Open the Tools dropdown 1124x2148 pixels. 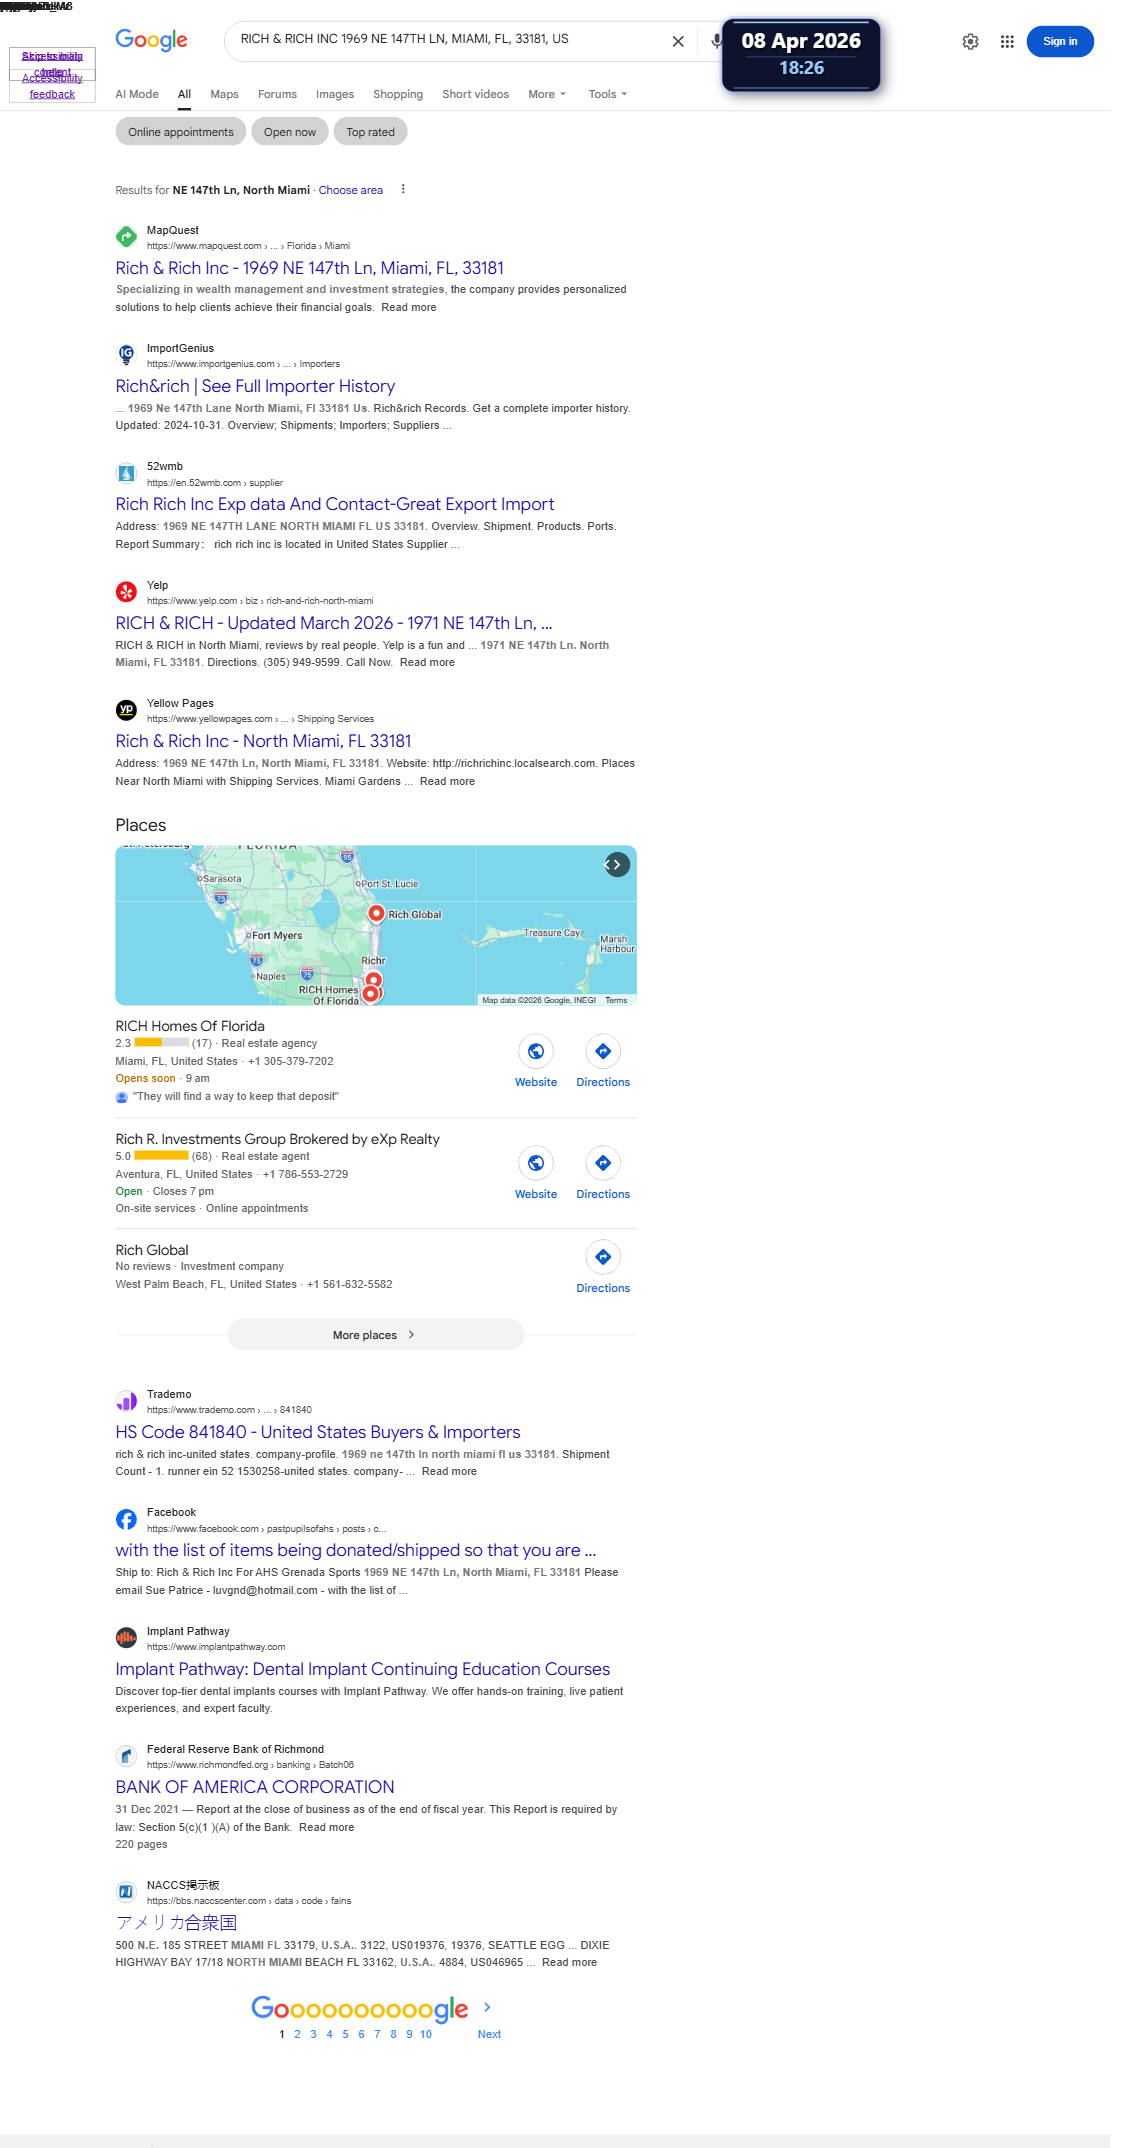coord(608,94)
